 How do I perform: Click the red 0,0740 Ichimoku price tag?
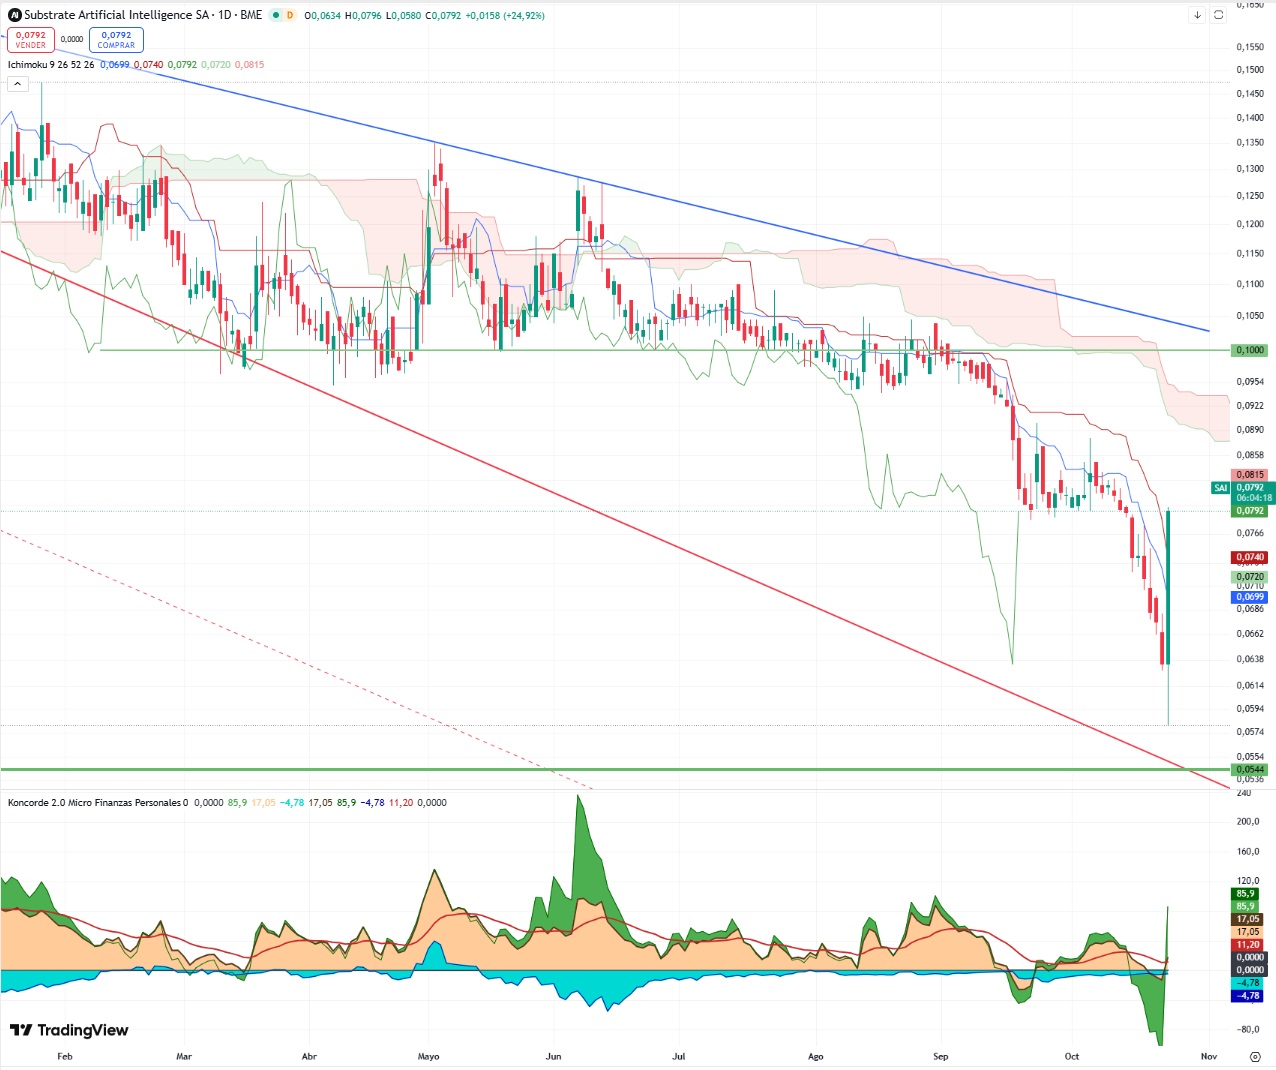(1250, 557)
